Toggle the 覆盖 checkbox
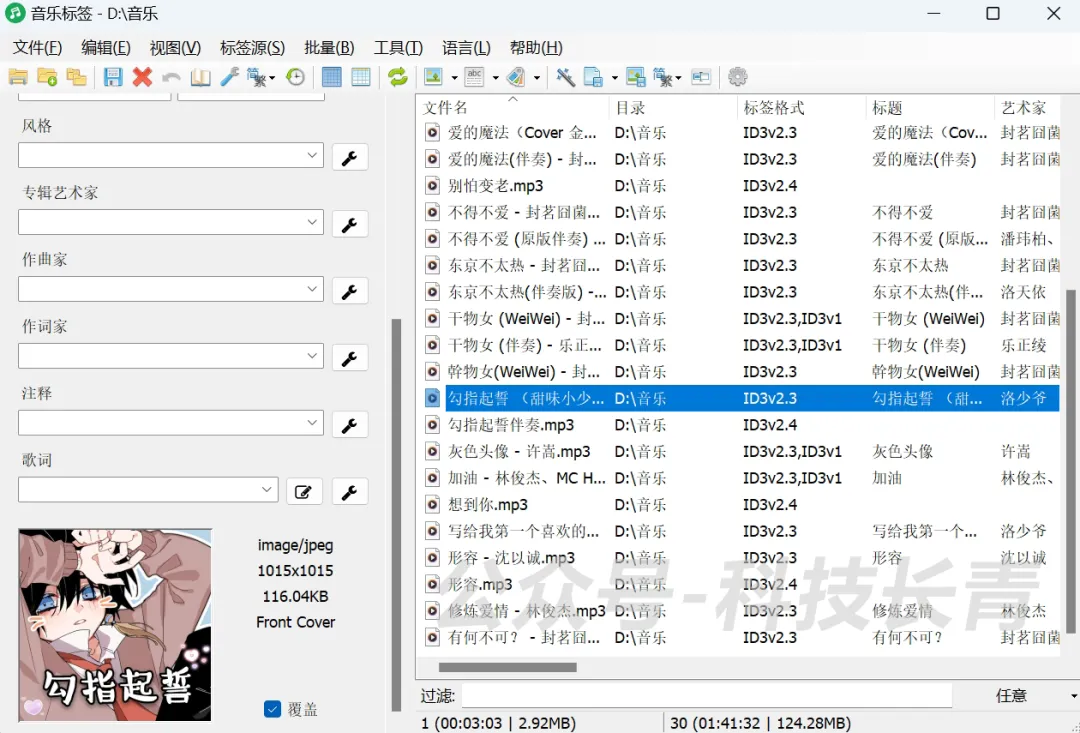1080x733 pixels. 272,709
